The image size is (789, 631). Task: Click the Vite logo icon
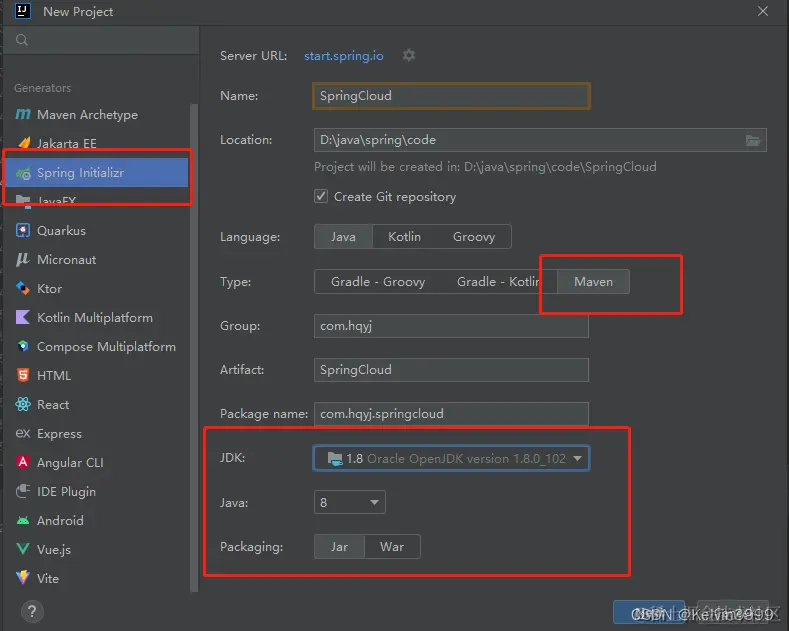point(23,578)
